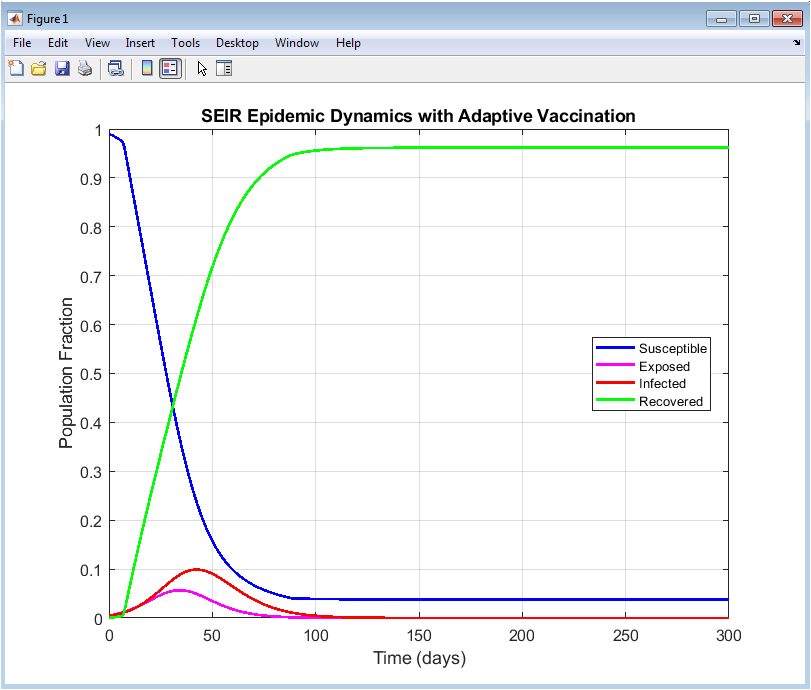Select the plot title text
Viewport: 811px width, 690px height.
pos(418,116)
